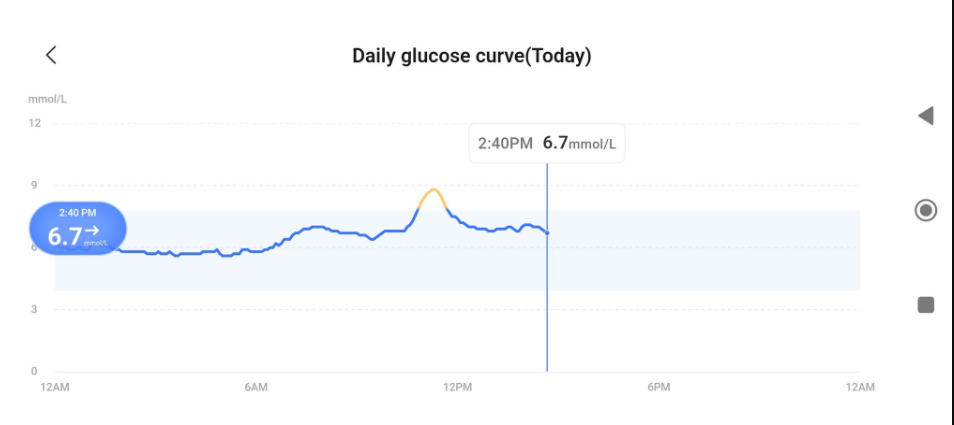
Task: Tap the leftmost 12AM time axis label
Action: [54, 387]
